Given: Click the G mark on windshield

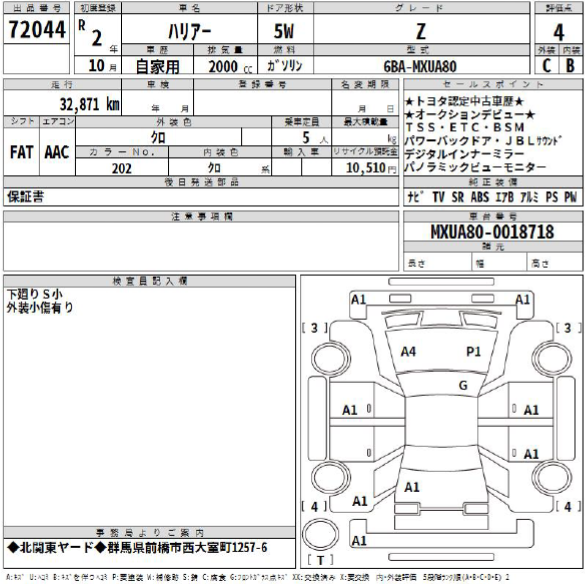Looking at the screenshot, I should [463, 385].
